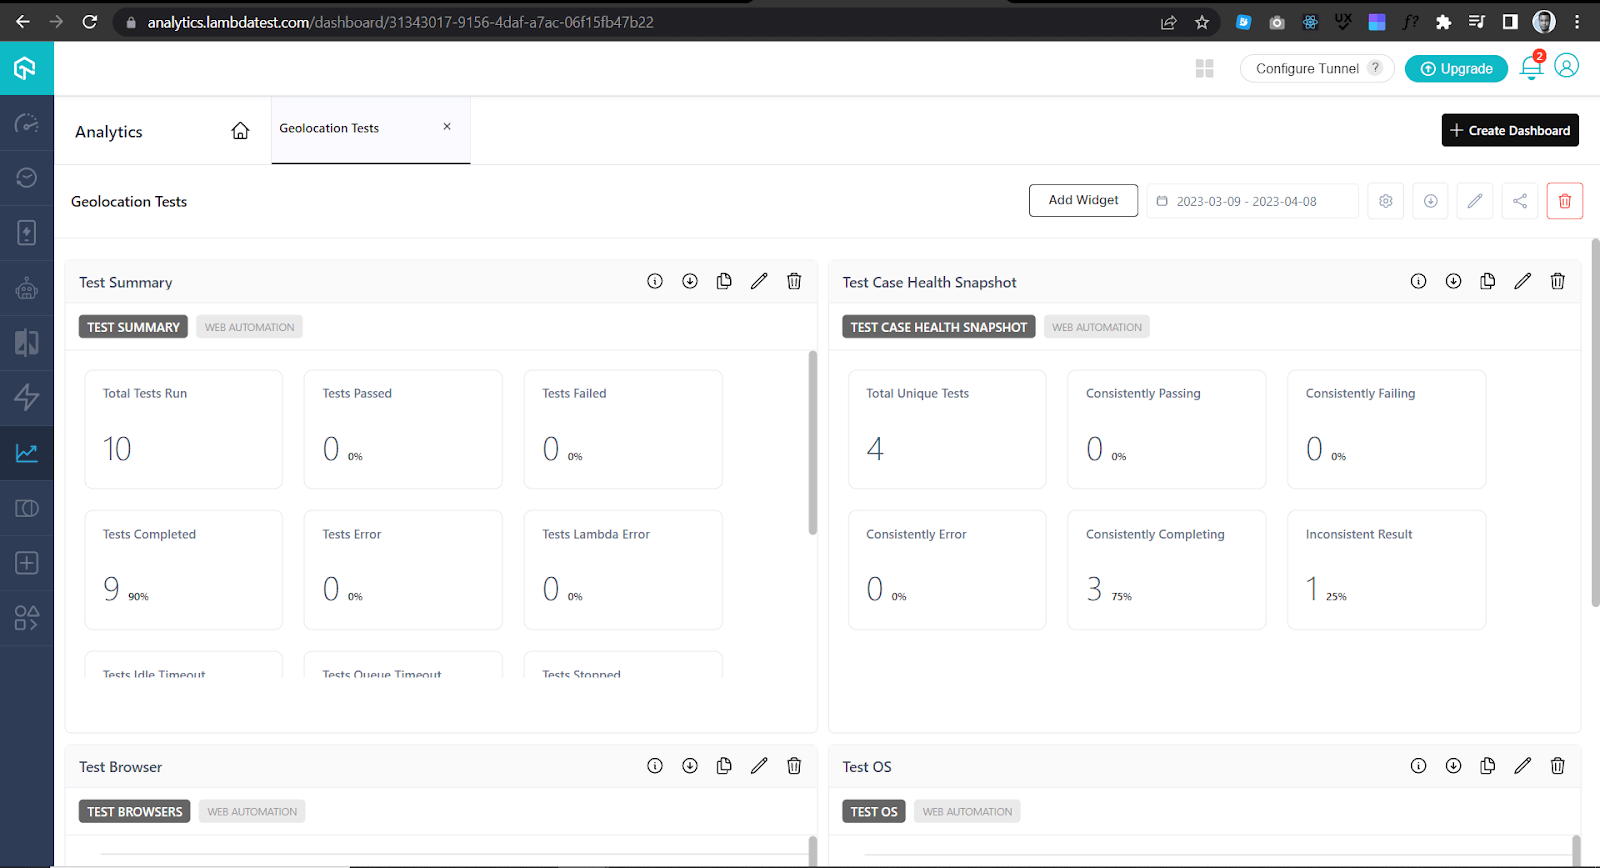Delete the Test OS widget
This screenshot has height=868, width=1600.
1557,766
